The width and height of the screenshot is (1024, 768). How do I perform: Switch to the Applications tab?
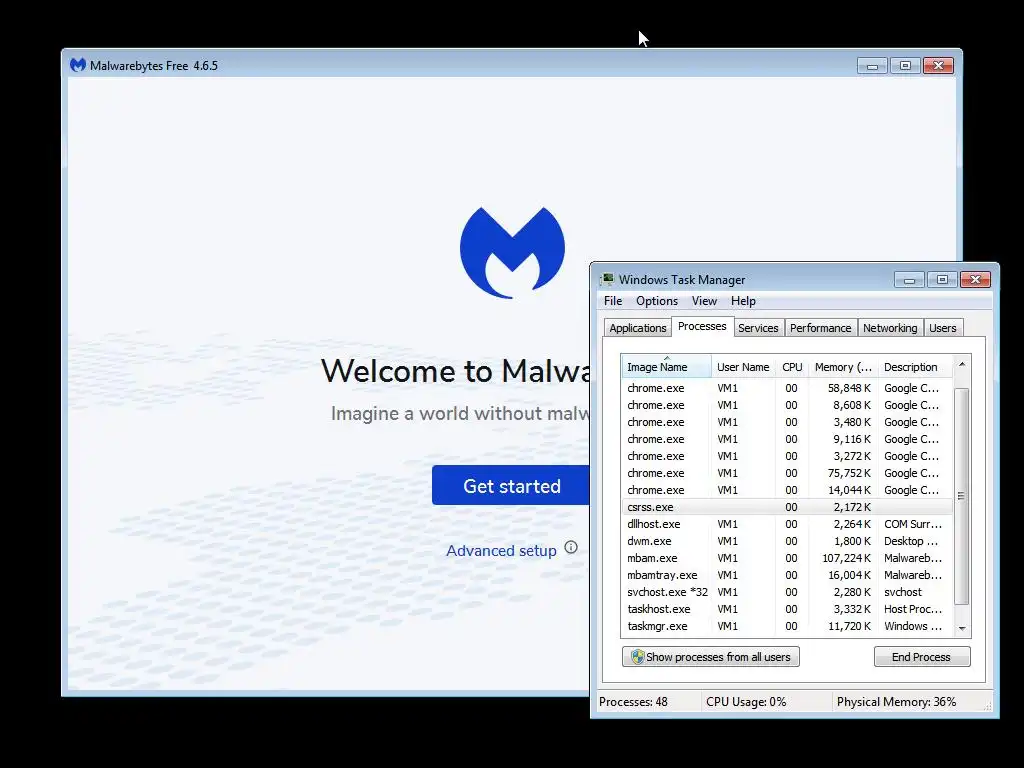[x=637, y=328]
